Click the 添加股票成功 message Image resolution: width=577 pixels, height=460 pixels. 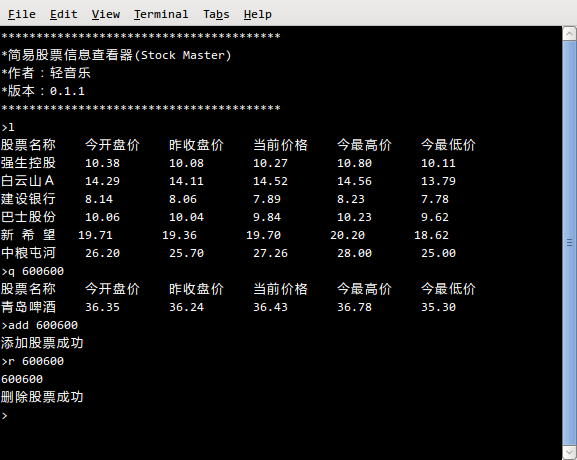point(42,343)
